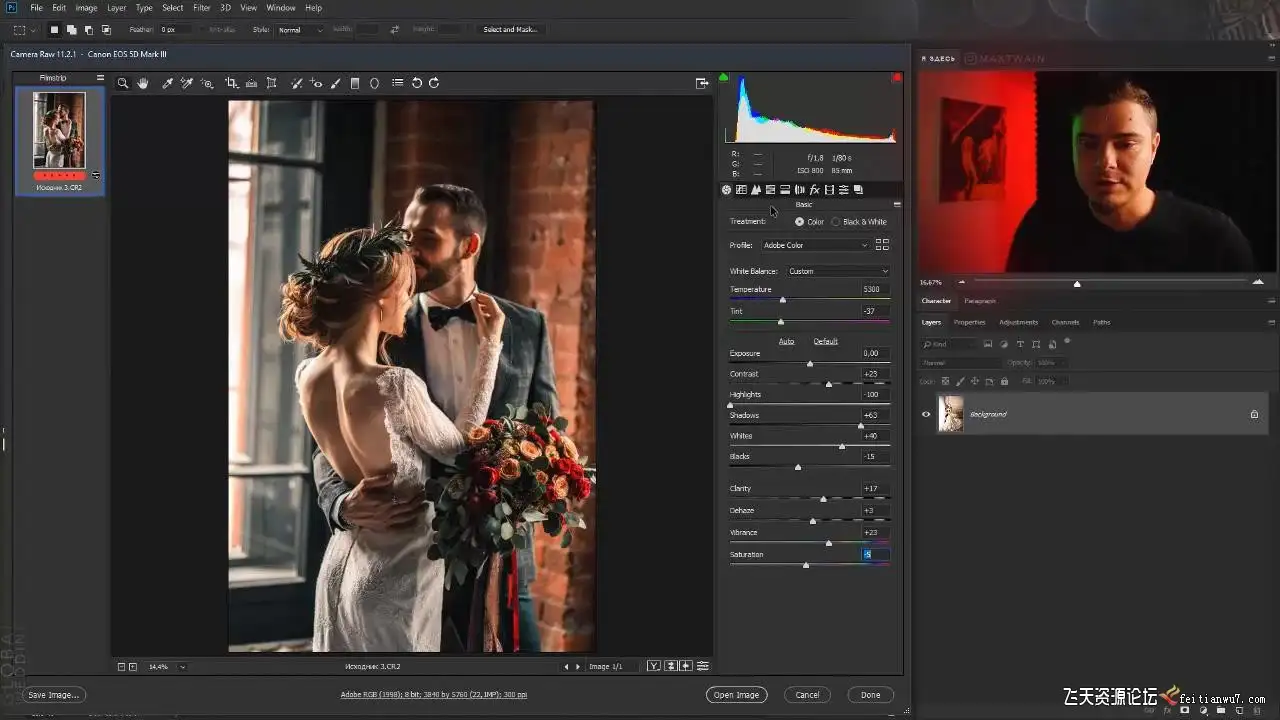Activate the Red Eye Removal tool

[x=316, y=83]
